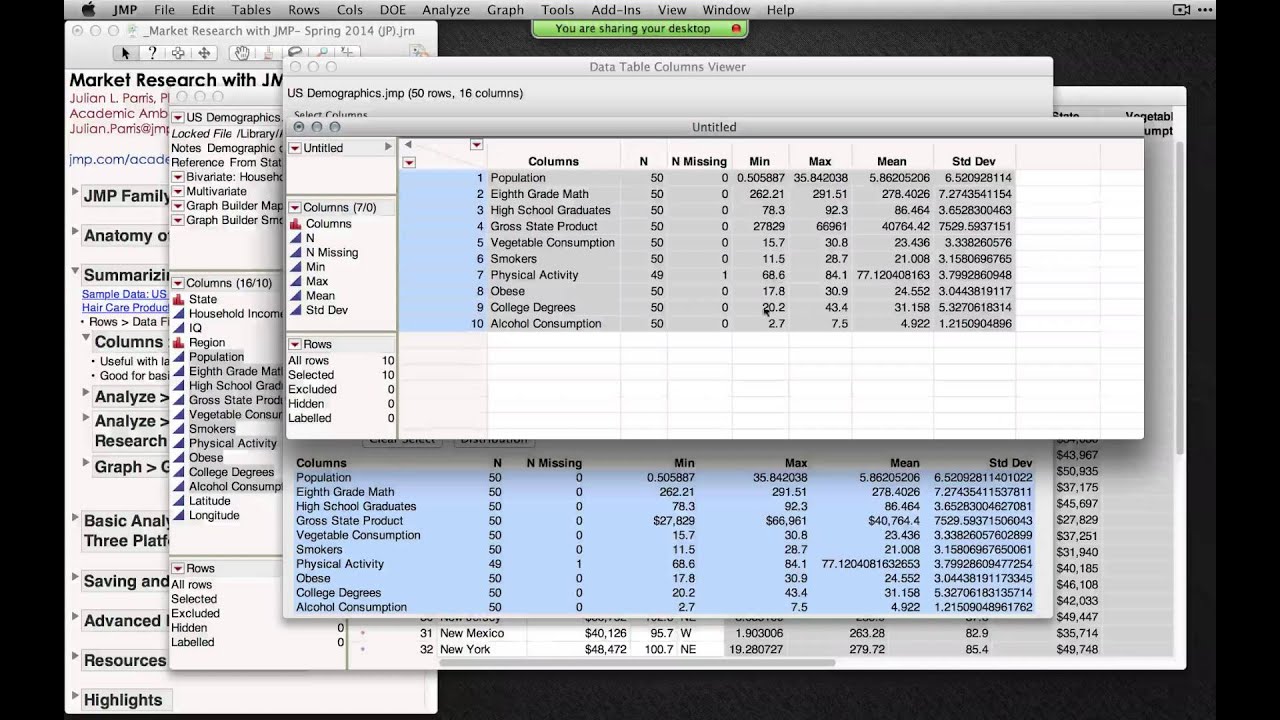The height and width of the screenshot is (720, 1280).
Task: Open the Hair Care Product link
Action: click(125, 308)
